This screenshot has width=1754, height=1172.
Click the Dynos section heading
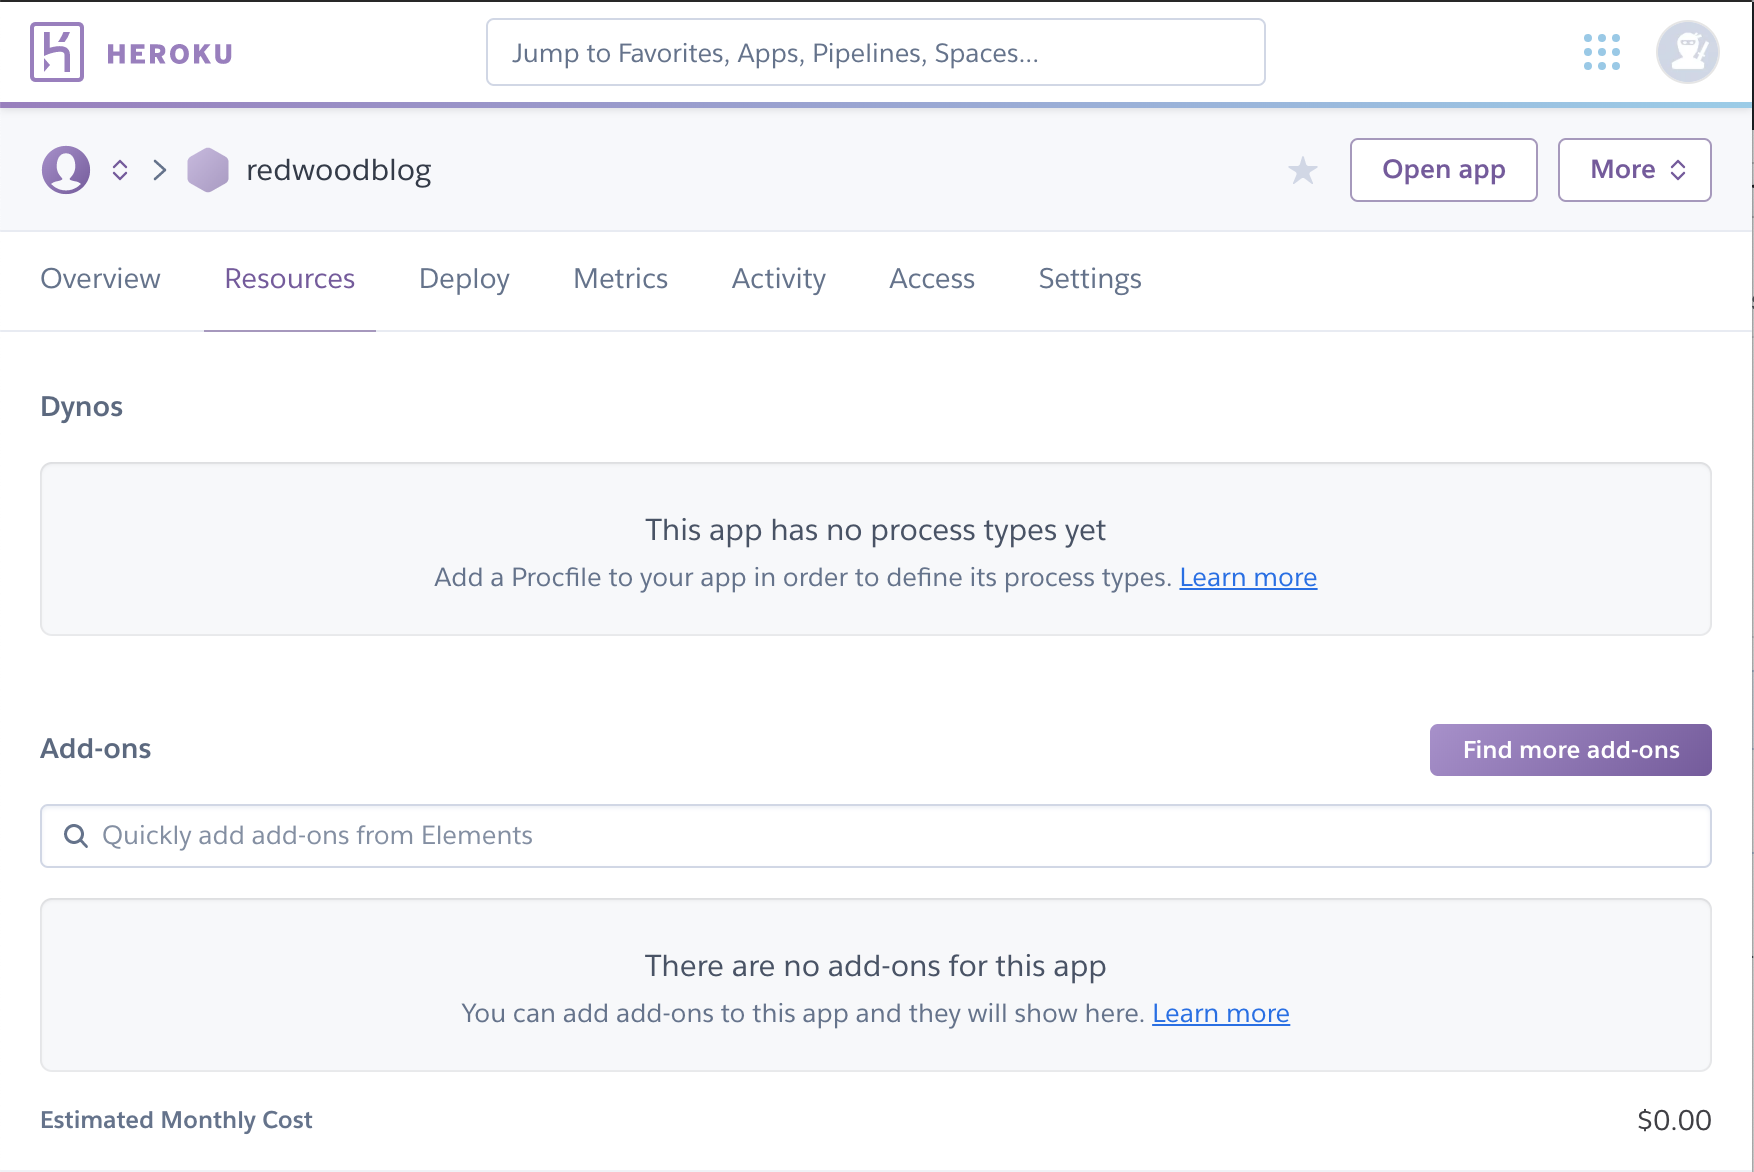[x=81, y=407]
